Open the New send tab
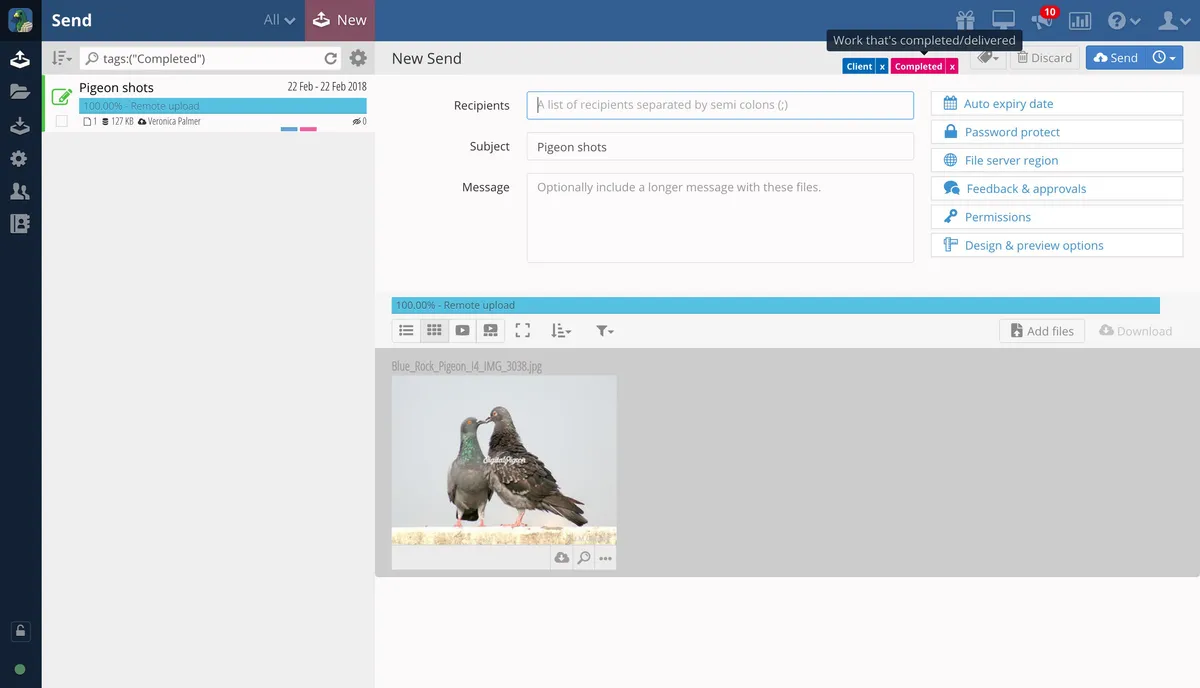The height and width of the screenshot is (688, 1200). [340, 20]
